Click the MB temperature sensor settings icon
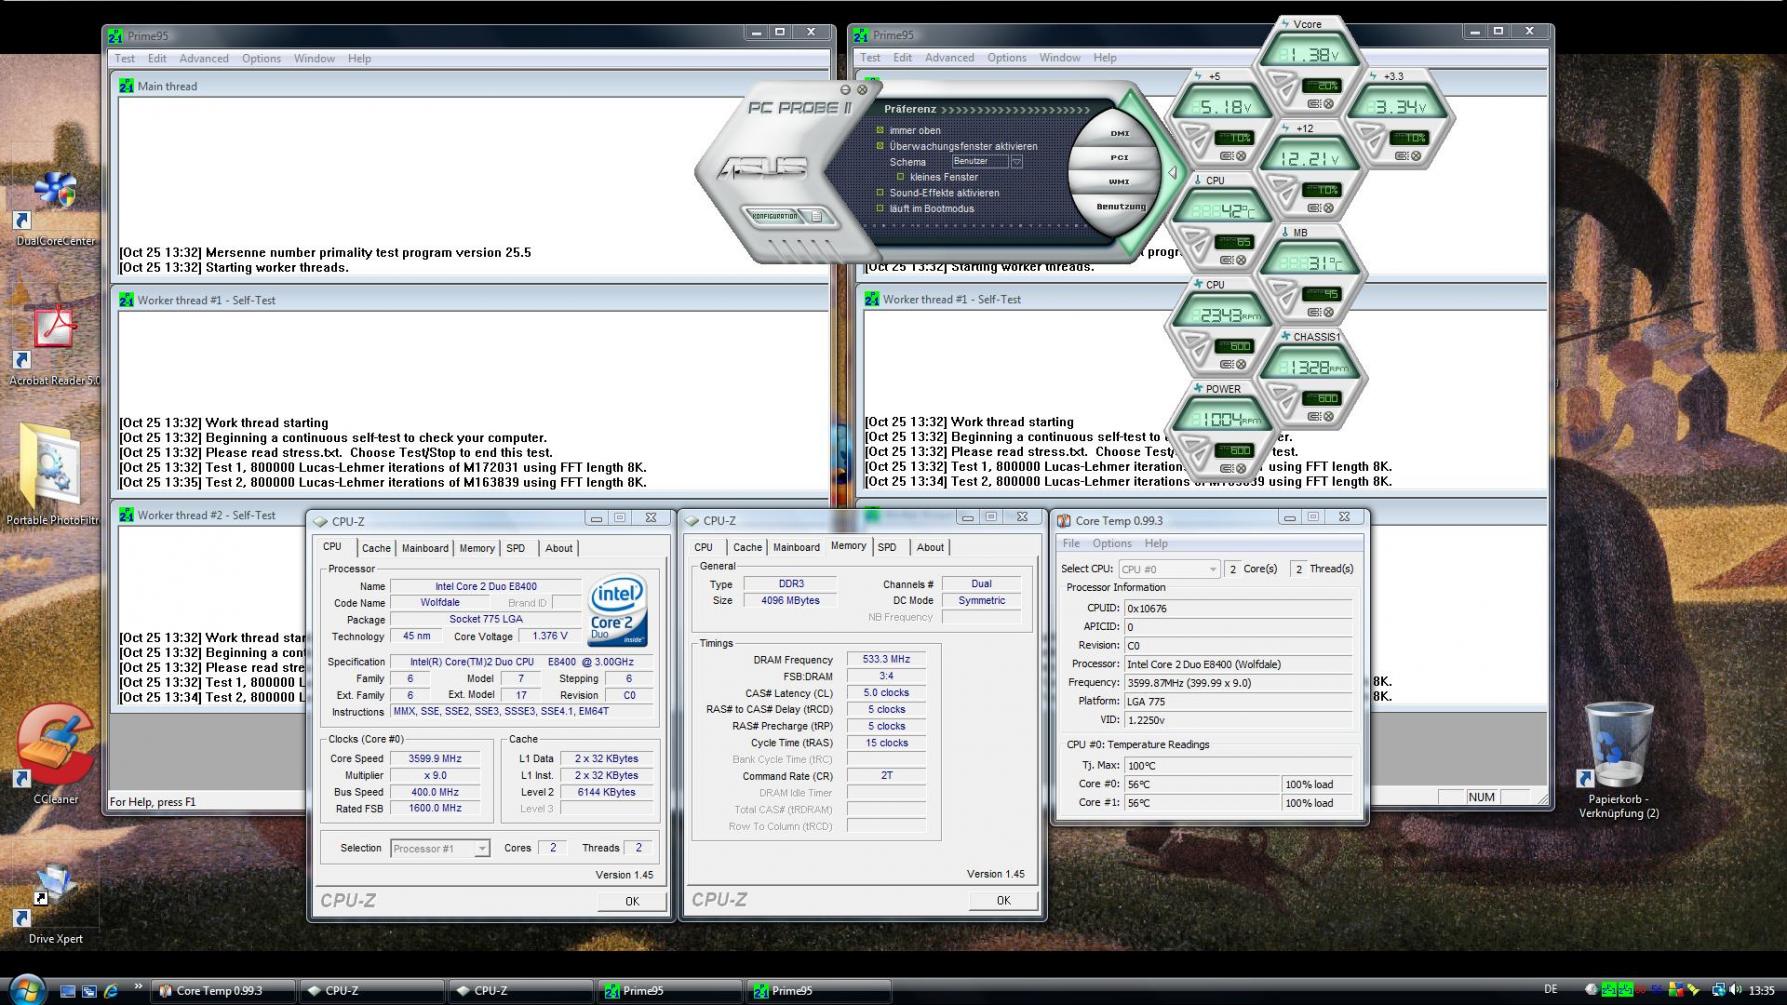Image resolution: width=1787 pixels, height=1005 pixels. [x=1316, y=312]
